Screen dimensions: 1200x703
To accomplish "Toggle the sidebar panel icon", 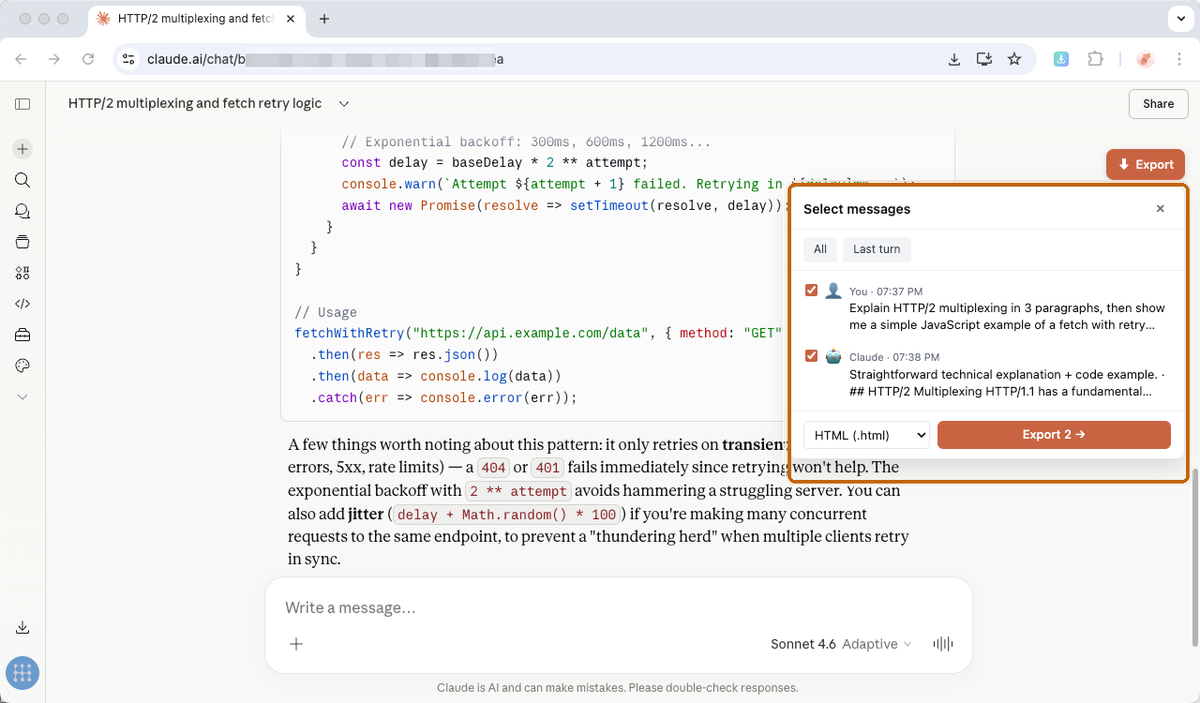I will 22,104.
